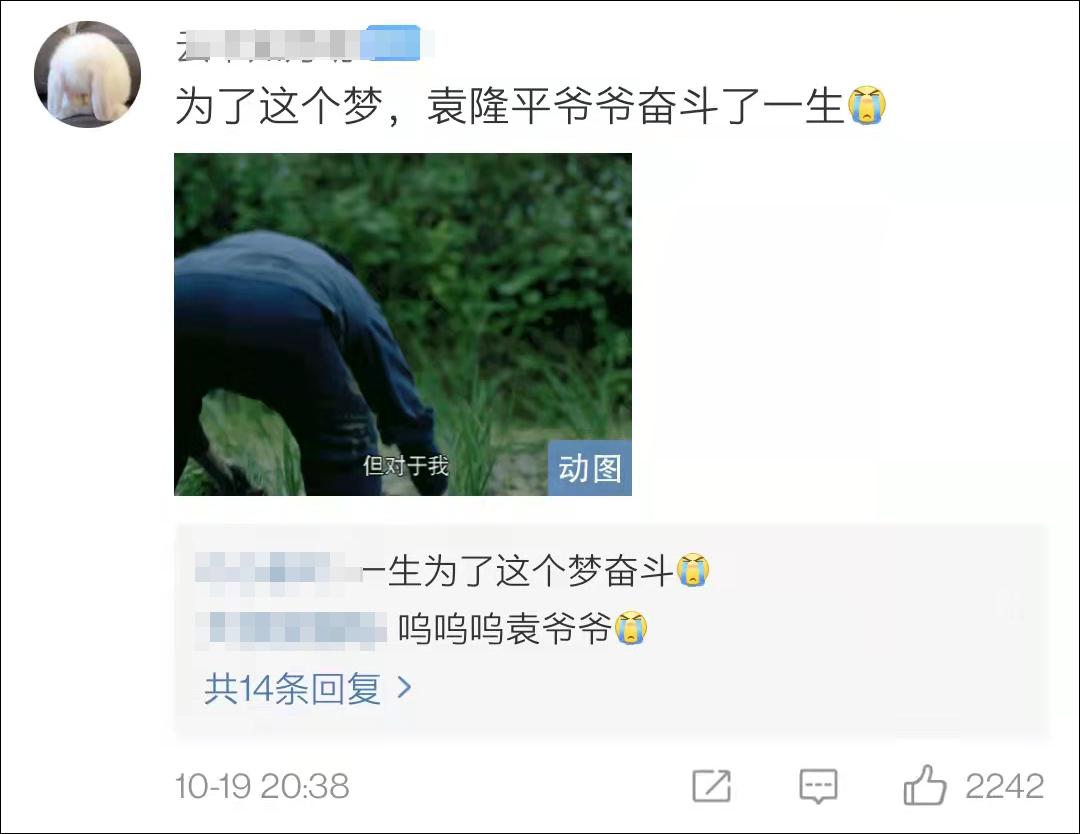Image resolution: width=1080 pixels, height=834 pixels.
Task: Tap the repost share icon
Action: tap(711, 786)
